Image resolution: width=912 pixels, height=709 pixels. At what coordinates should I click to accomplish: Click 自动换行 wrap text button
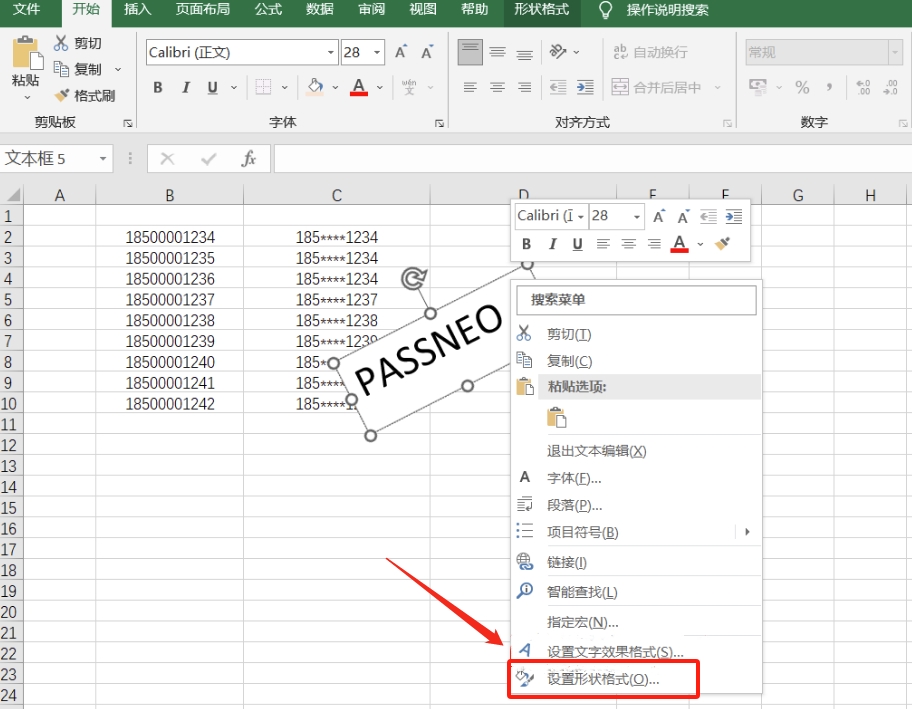coord(650,52)
